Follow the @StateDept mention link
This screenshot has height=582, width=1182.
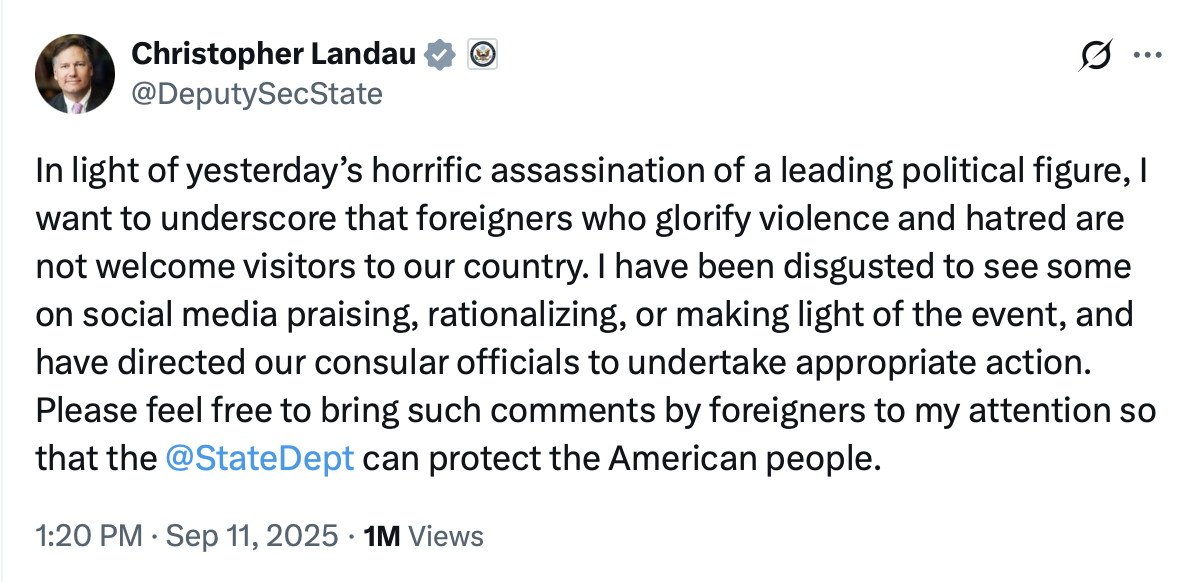[261, 459]
